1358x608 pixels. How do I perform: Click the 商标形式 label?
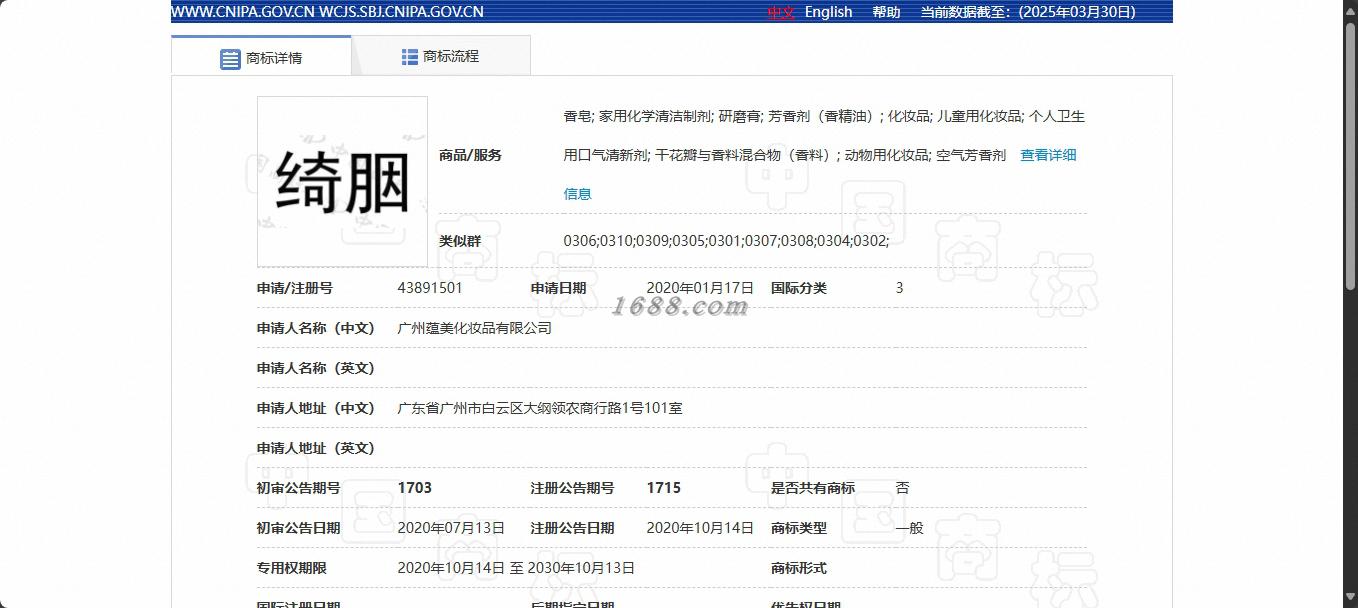click(x=799, y=568)
